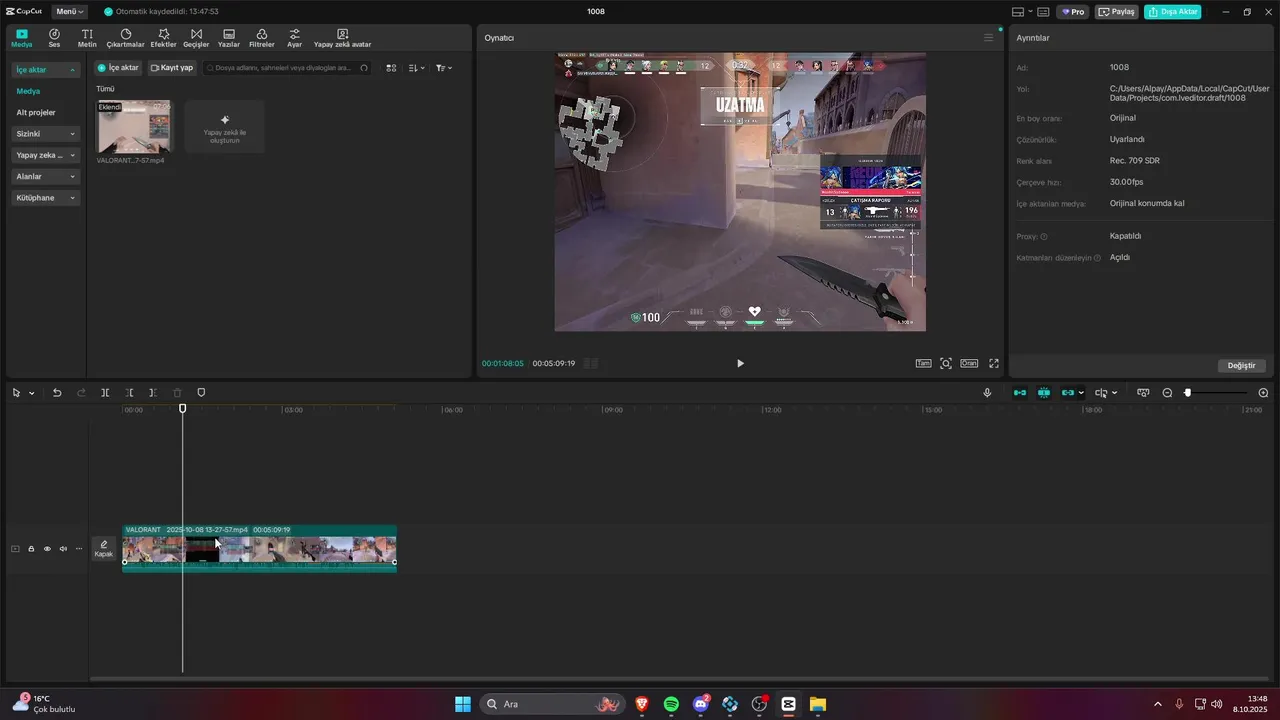Play the preview video
Viewport: 1280px width, 720px height.
[x=740, y=363]
